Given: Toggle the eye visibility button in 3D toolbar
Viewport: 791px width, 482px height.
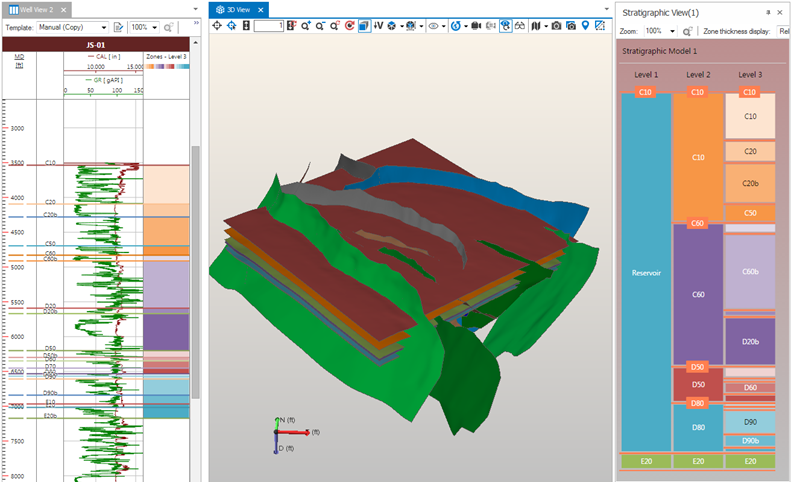Looking at the screenshot, I should pos(435,26).
